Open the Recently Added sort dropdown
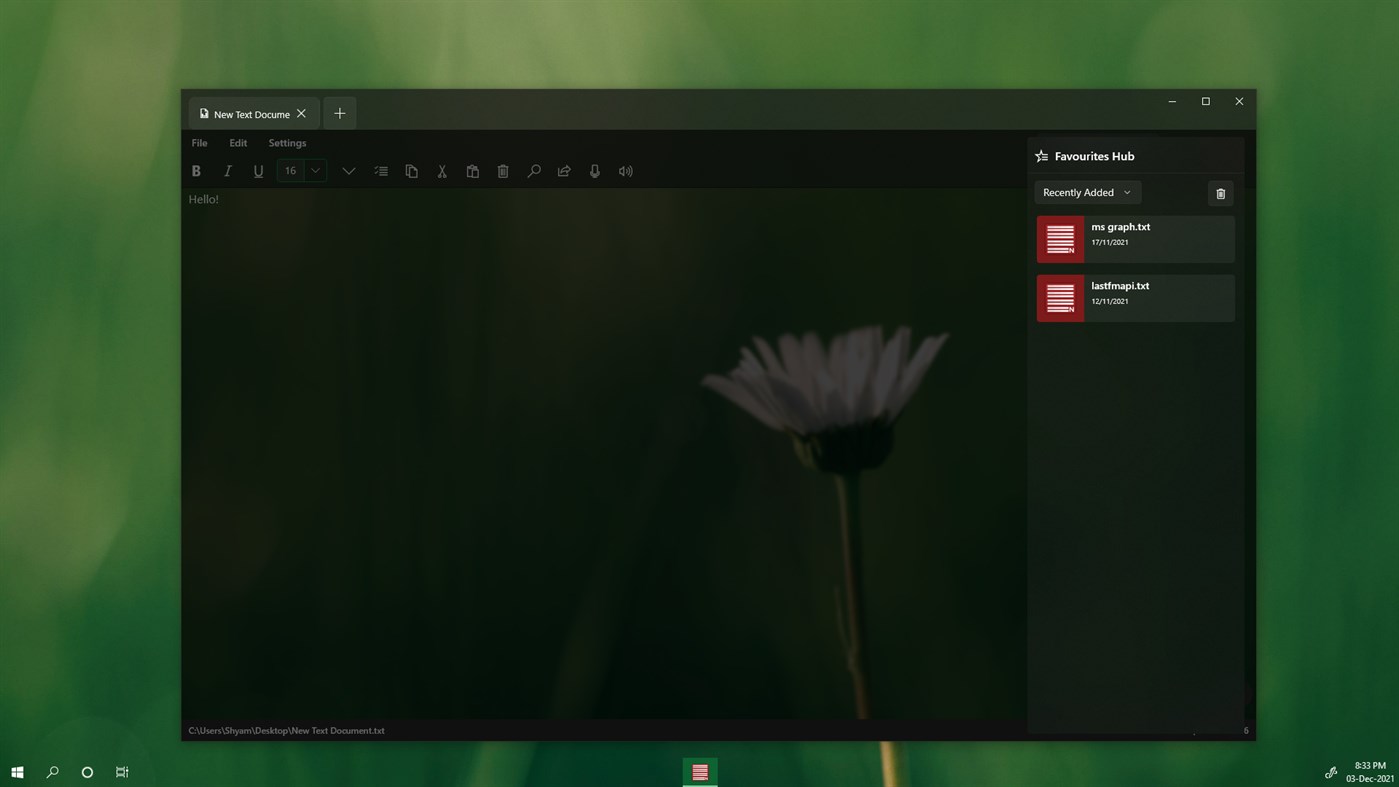This screenshot has width=1399, height=787. pyautogui.click(x=1086, y=192)
